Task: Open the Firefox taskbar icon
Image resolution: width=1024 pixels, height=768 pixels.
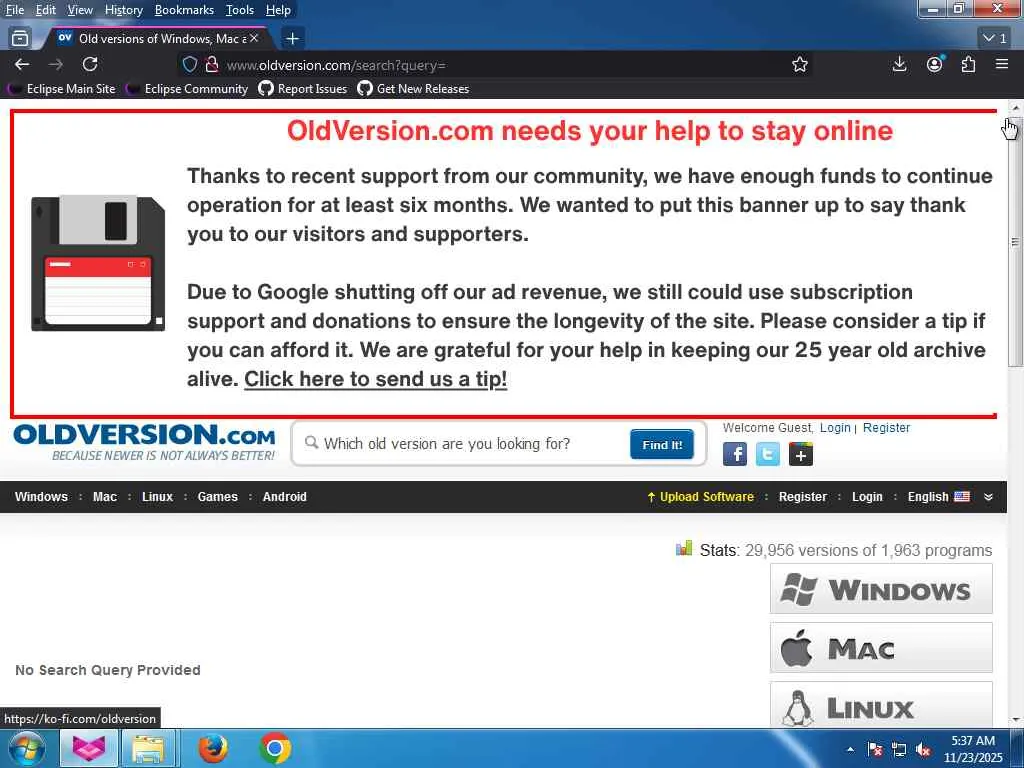Action: click(x=213, y=748)
